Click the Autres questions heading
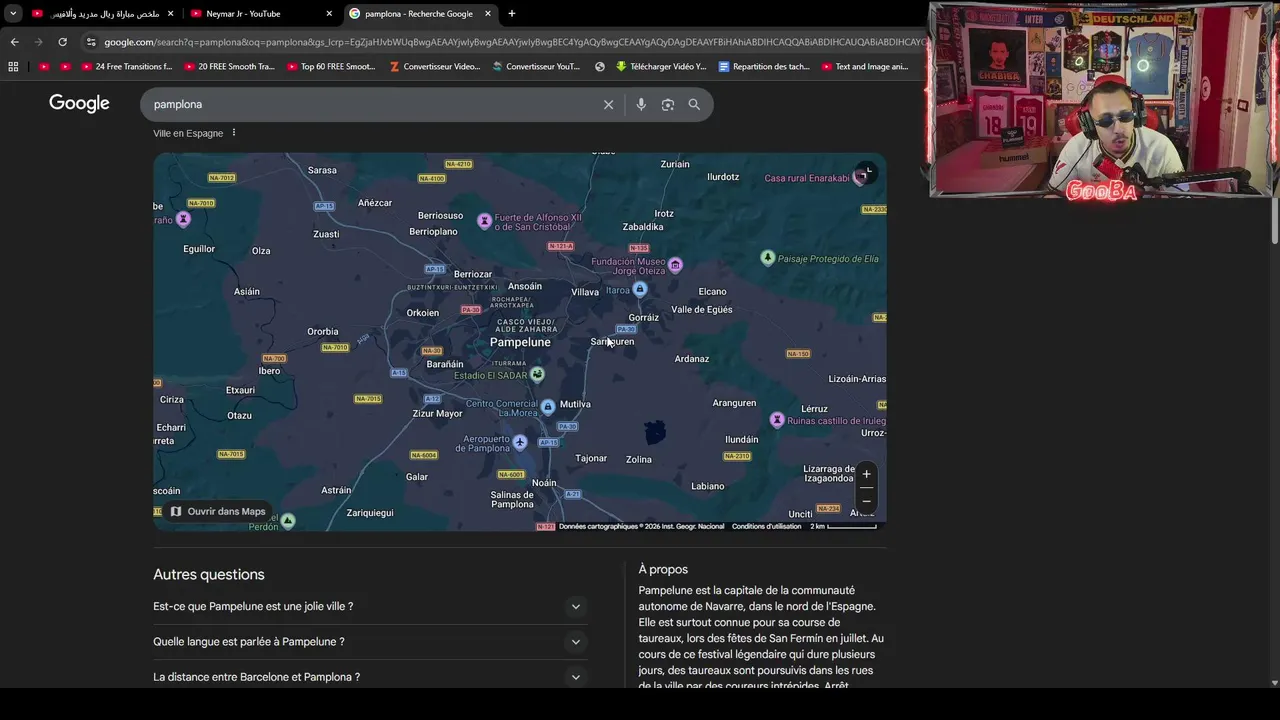Viewport: 1280px width, 720px height. (x=209, y=574)
